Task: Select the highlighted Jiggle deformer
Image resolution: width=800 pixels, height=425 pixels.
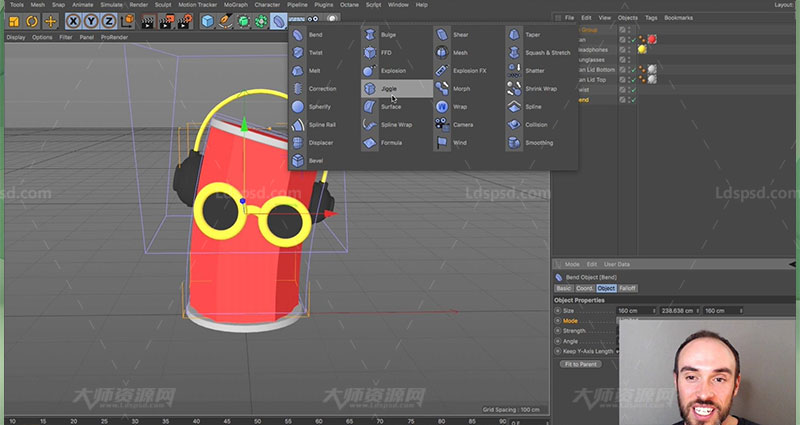Action: point(397,89)
